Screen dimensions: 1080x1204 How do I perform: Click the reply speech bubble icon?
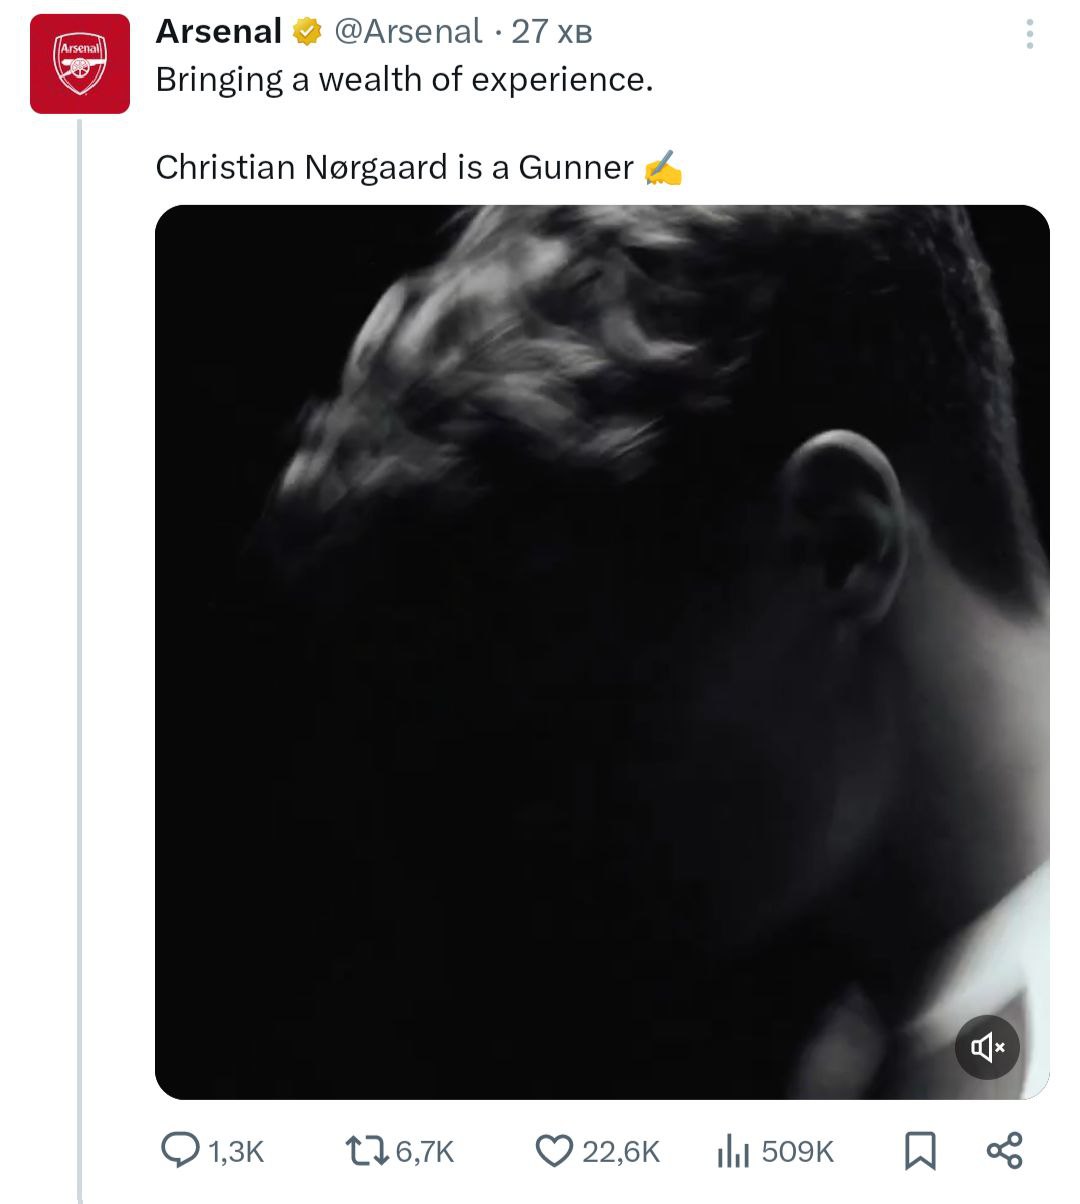[180, 1151]
